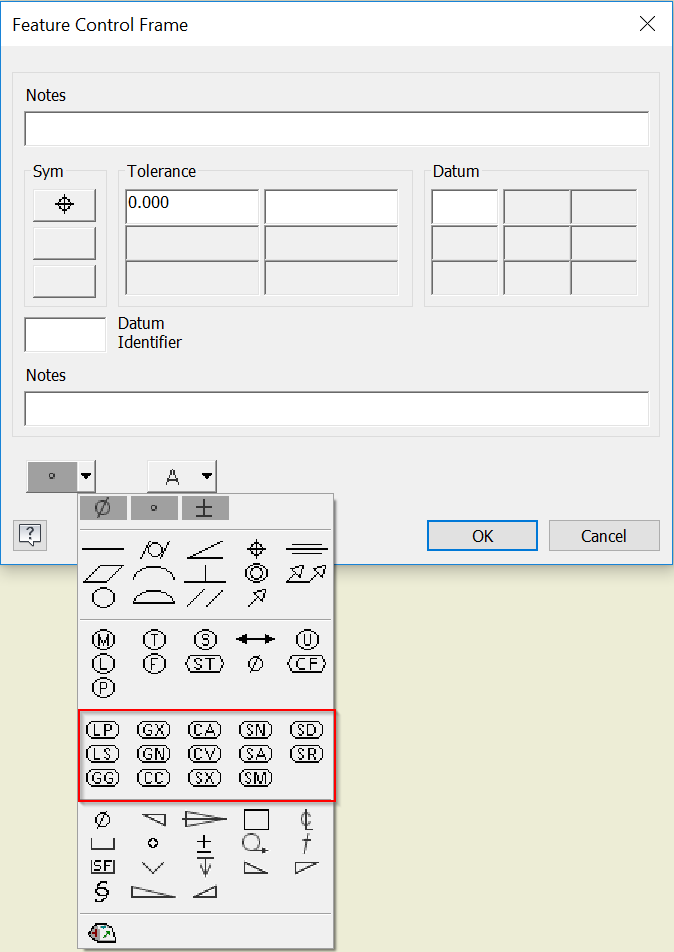674x952 pixels.
Task: Insert the projected tolerance zone (P) symbol
Action: tap(103, 685)
